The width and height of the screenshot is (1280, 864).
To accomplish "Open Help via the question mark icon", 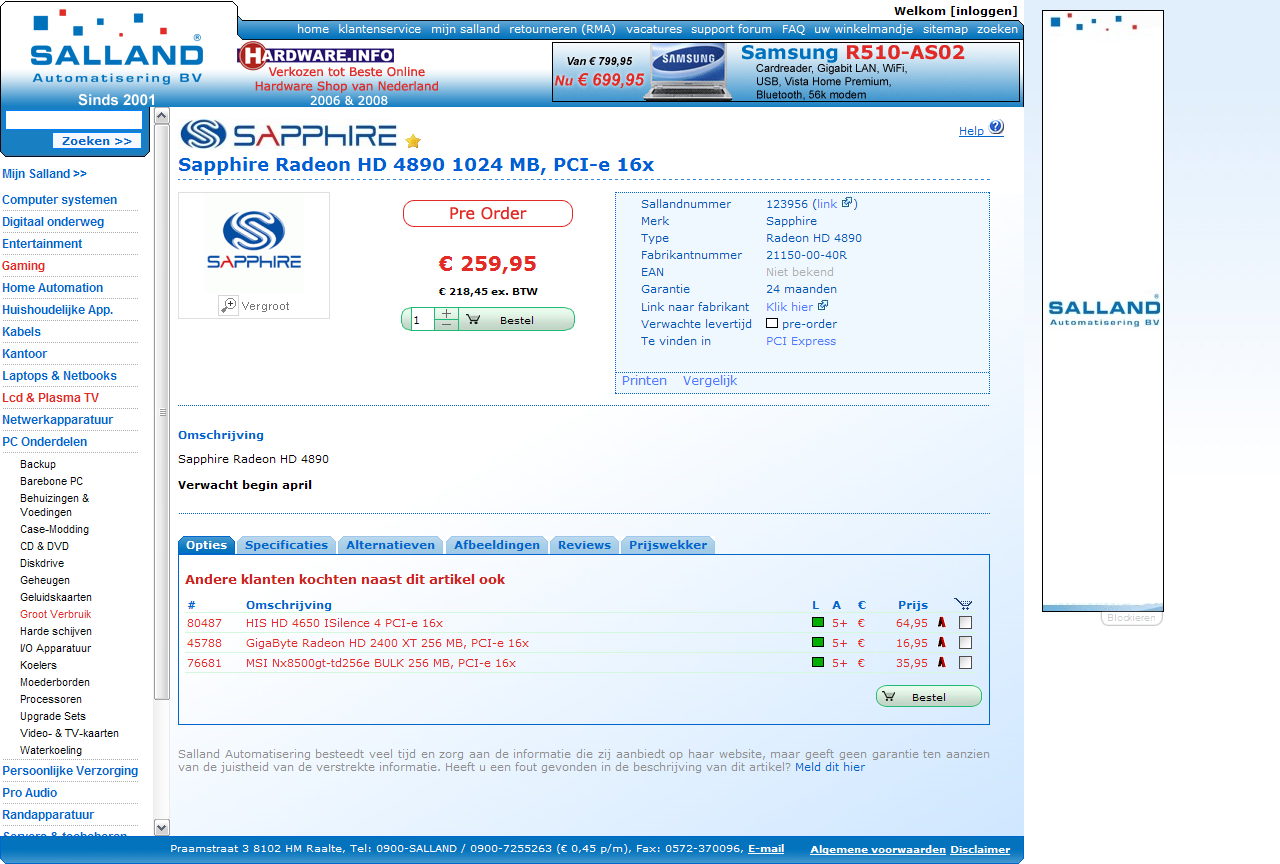I will (996, 128).
